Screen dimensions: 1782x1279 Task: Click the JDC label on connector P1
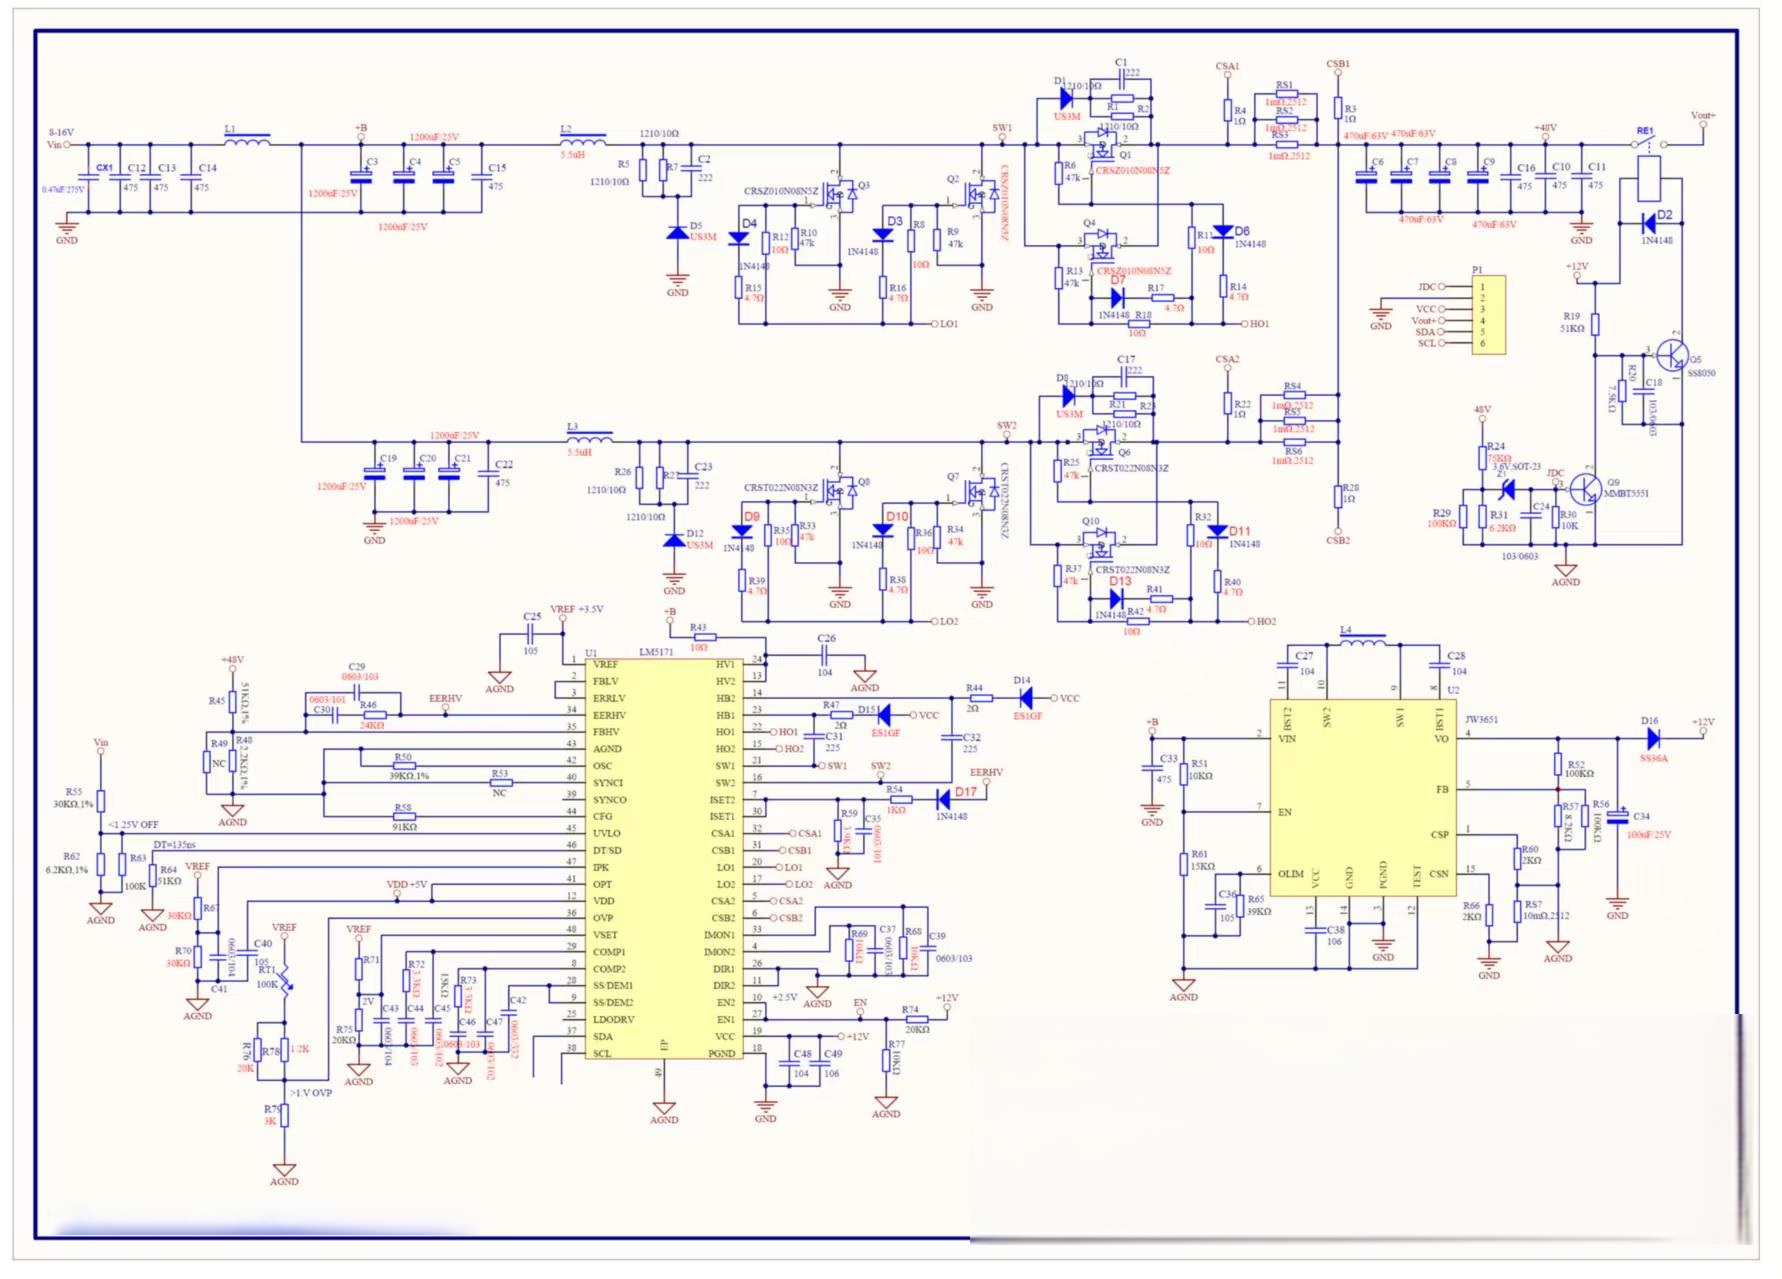(1427, 287)
